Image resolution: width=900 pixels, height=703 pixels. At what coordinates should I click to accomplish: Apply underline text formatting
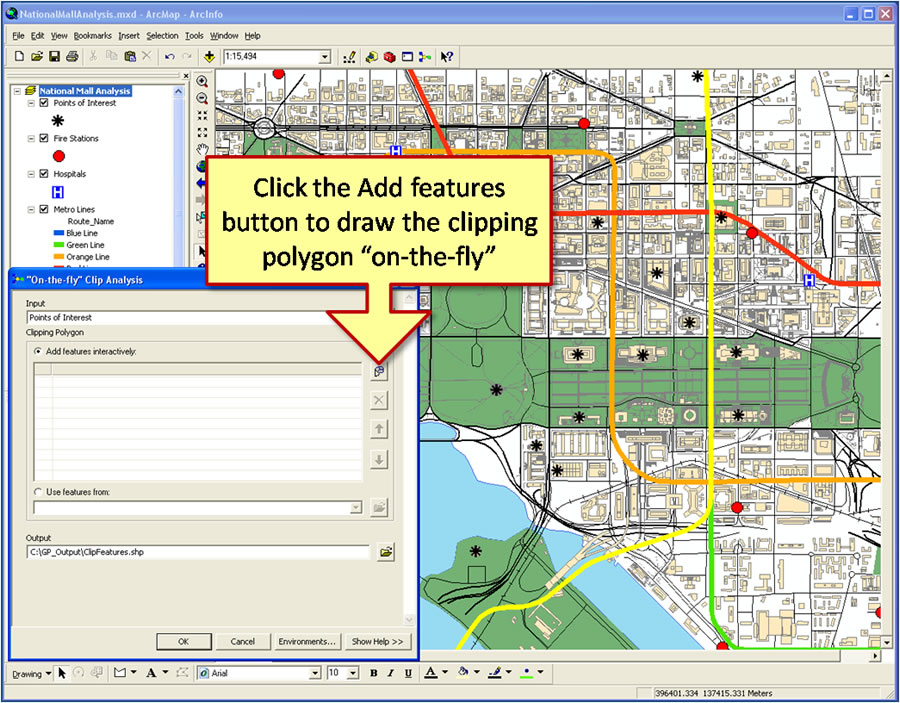coord(408,673)
